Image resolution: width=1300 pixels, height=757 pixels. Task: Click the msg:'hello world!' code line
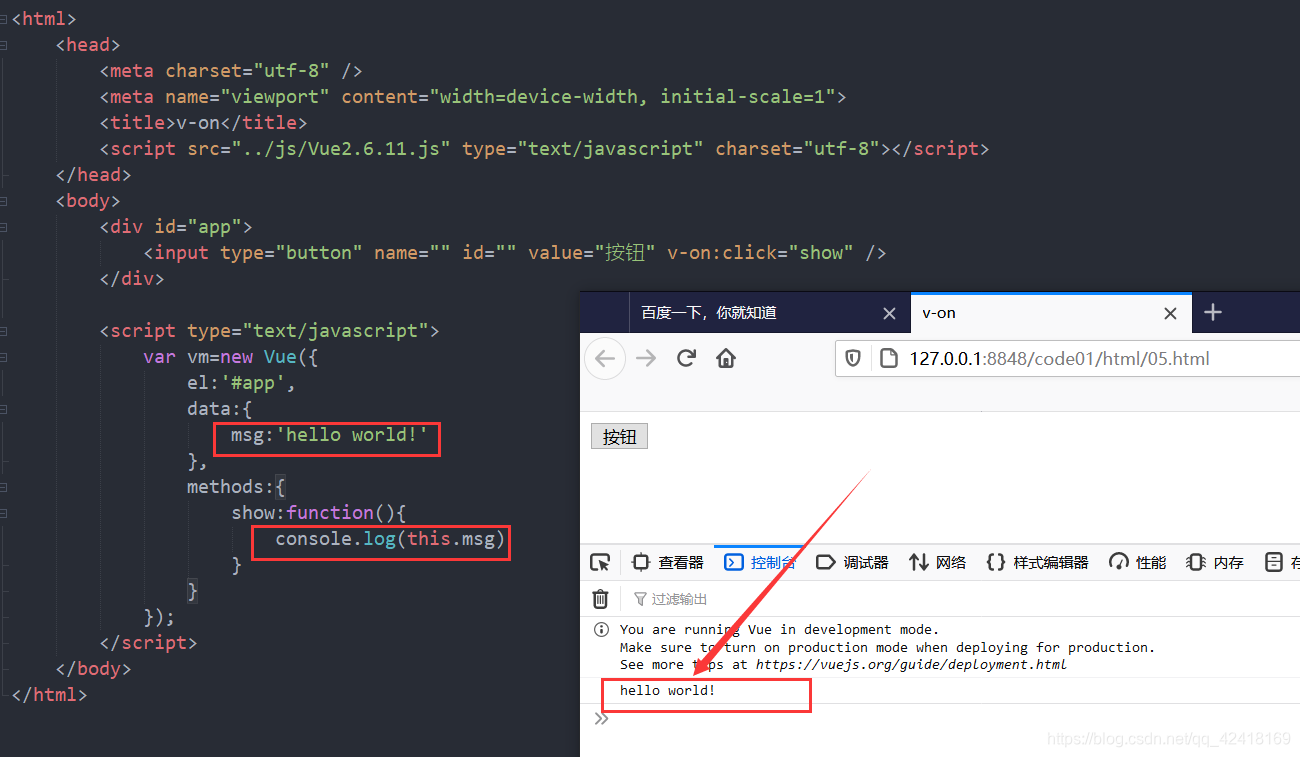329,435
